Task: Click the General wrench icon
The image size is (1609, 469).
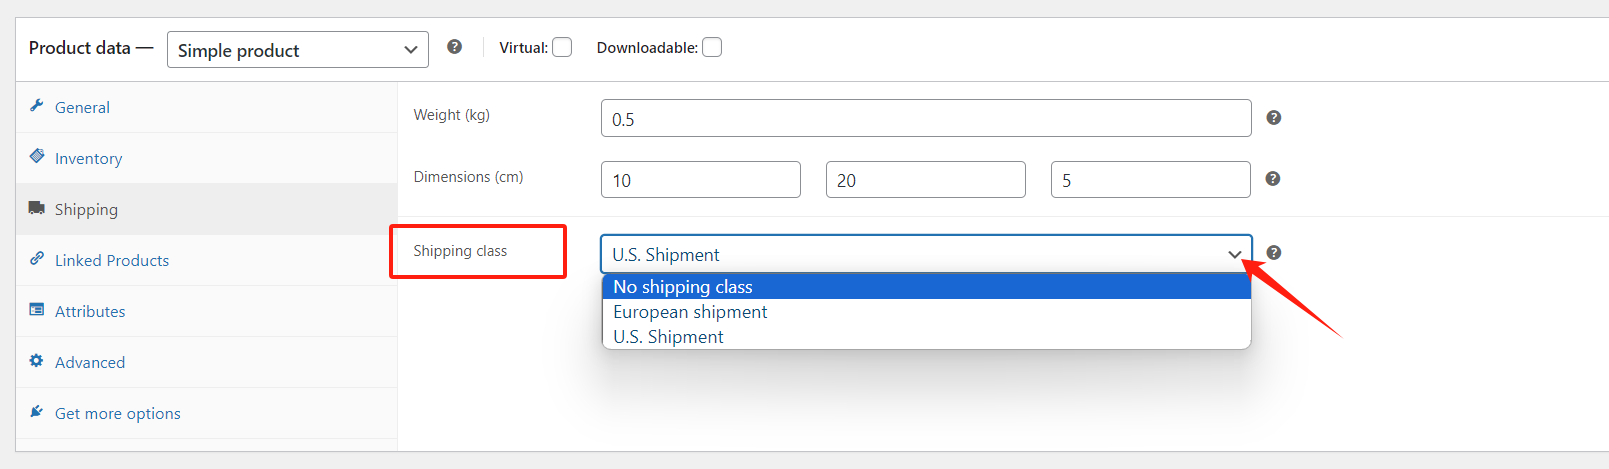Action: click(x=37, y=106)
